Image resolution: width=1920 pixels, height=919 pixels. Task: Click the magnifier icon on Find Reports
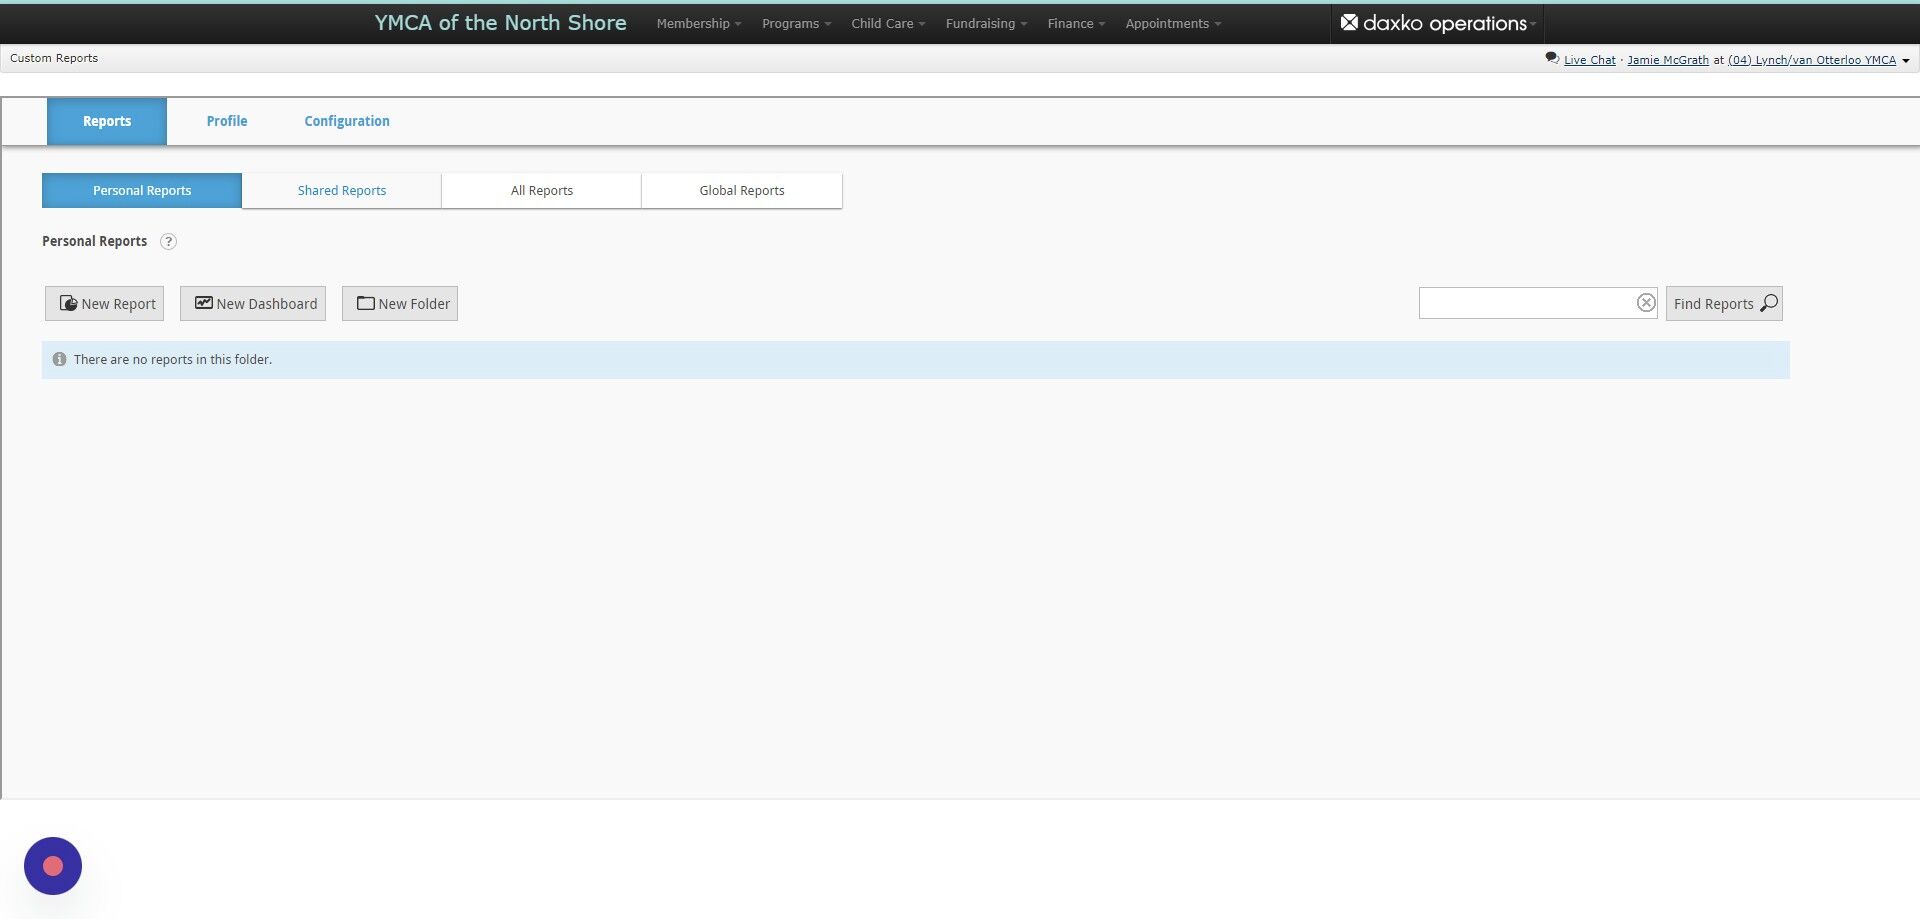(x=1768, y=303)
